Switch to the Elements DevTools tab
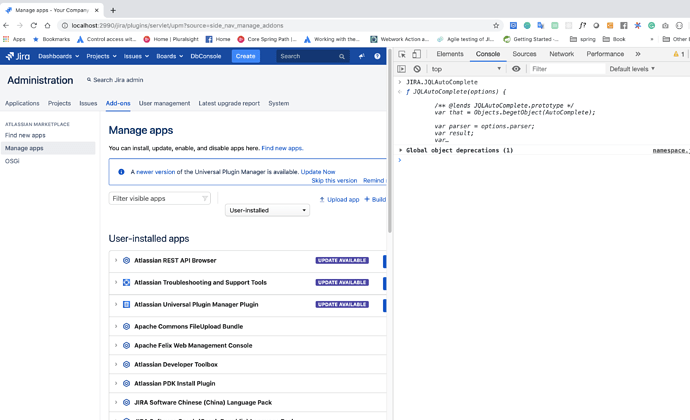The height and width of the screenshot is (420, 690). [450, 54]
